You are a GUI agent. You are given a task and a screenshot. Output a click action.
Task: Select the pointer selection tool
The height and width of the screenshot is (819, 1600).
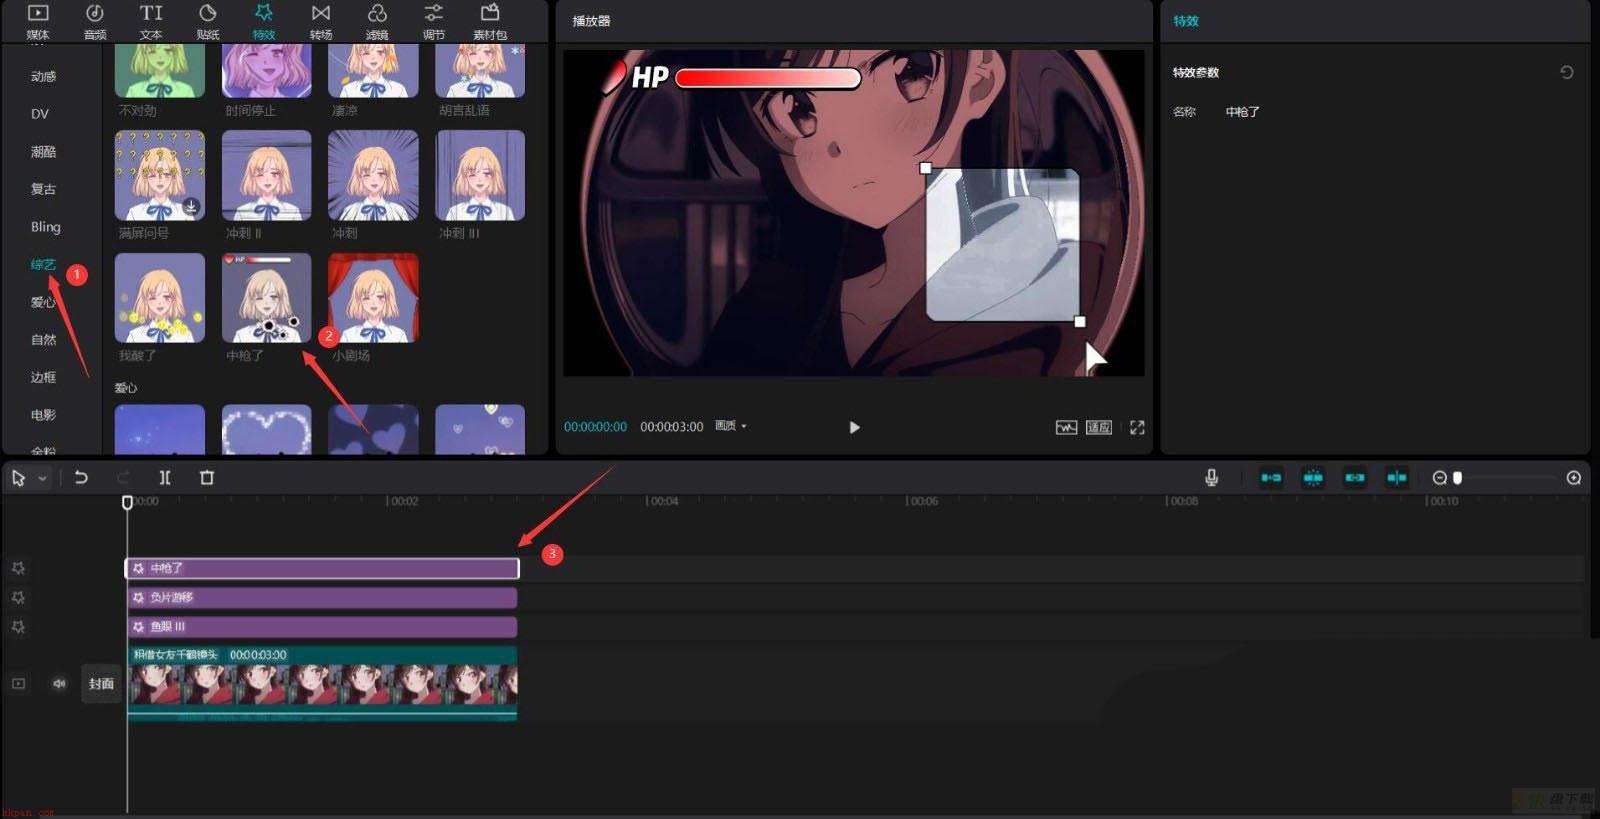coord(18,478)
